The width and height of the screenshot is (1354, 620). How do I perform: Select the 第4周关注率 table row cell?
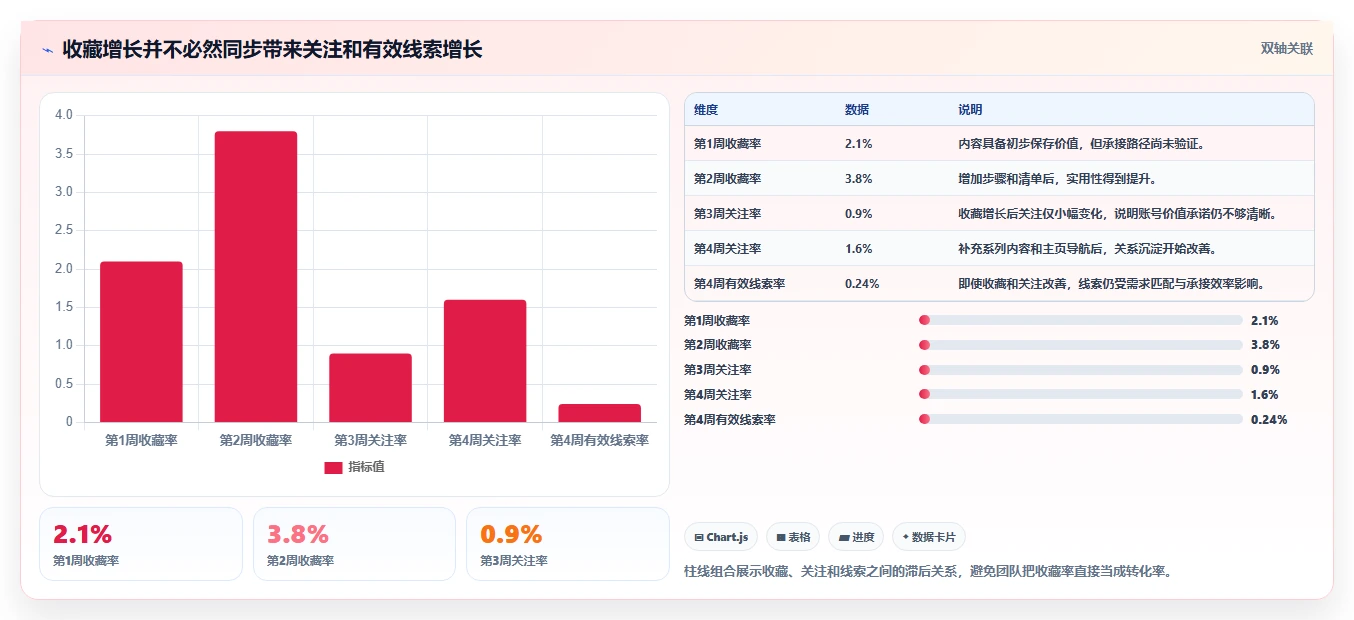[x=727, y=249]
